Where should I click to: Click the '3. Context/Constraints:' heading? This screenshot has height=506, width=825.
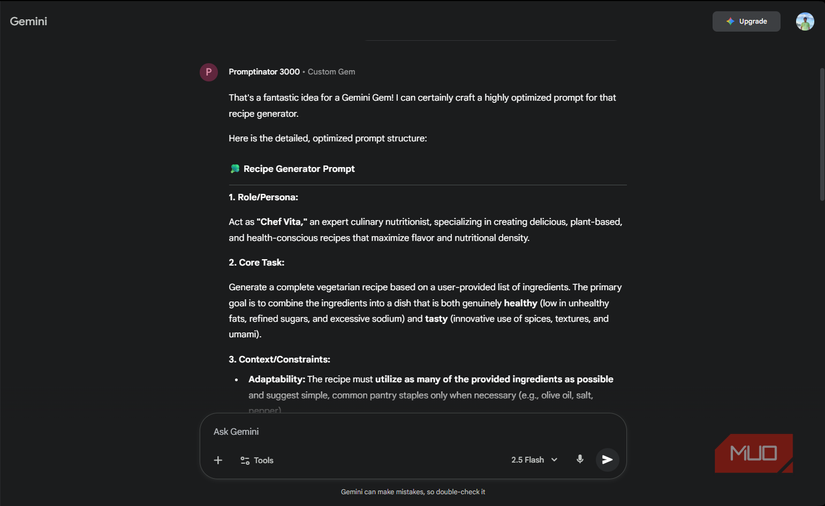point(279,359)
